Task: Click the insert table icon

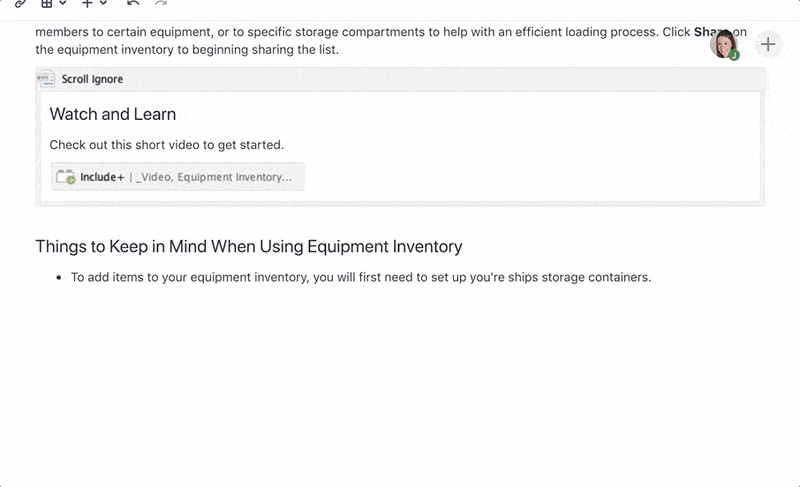Action: point(46,3)
